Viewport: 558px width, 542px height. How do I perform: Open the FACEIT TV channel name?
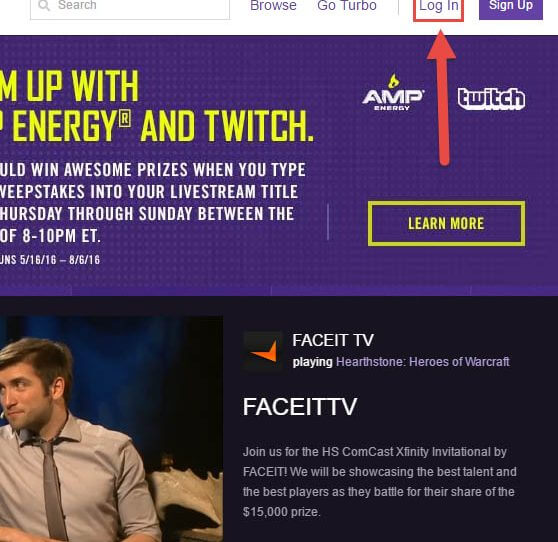click(x=333, y=340)
